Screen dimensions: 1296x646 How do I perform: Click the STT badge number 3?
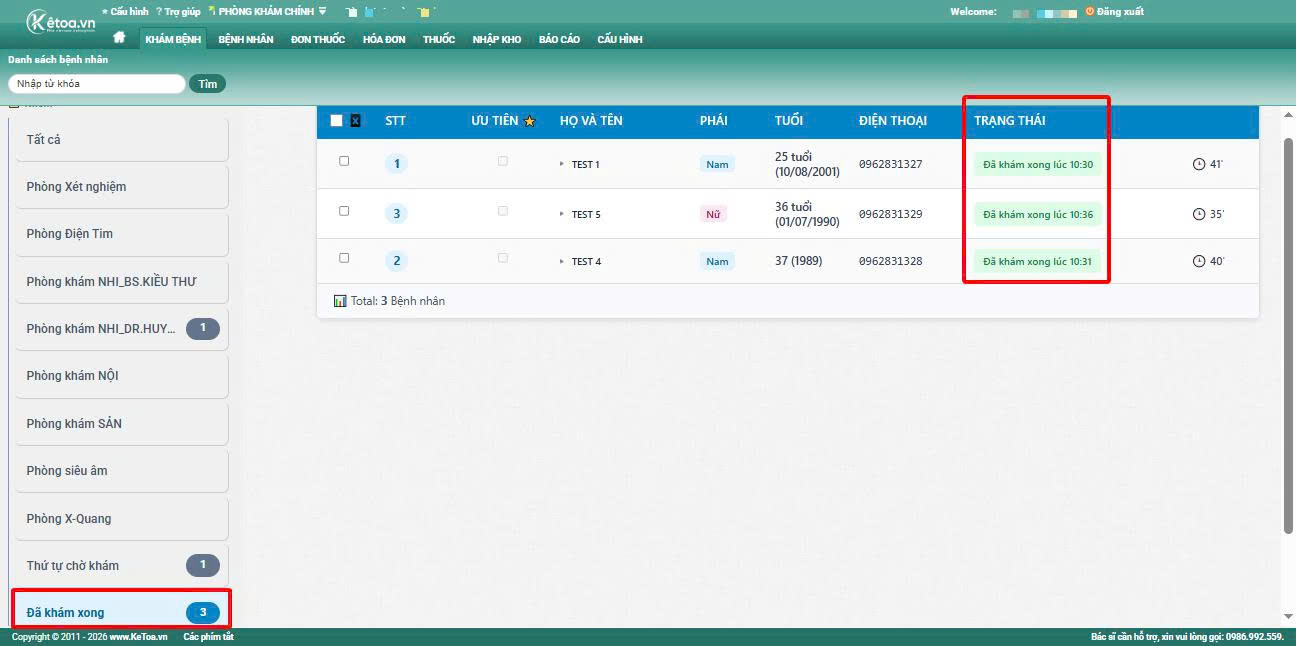click(396, 213)
